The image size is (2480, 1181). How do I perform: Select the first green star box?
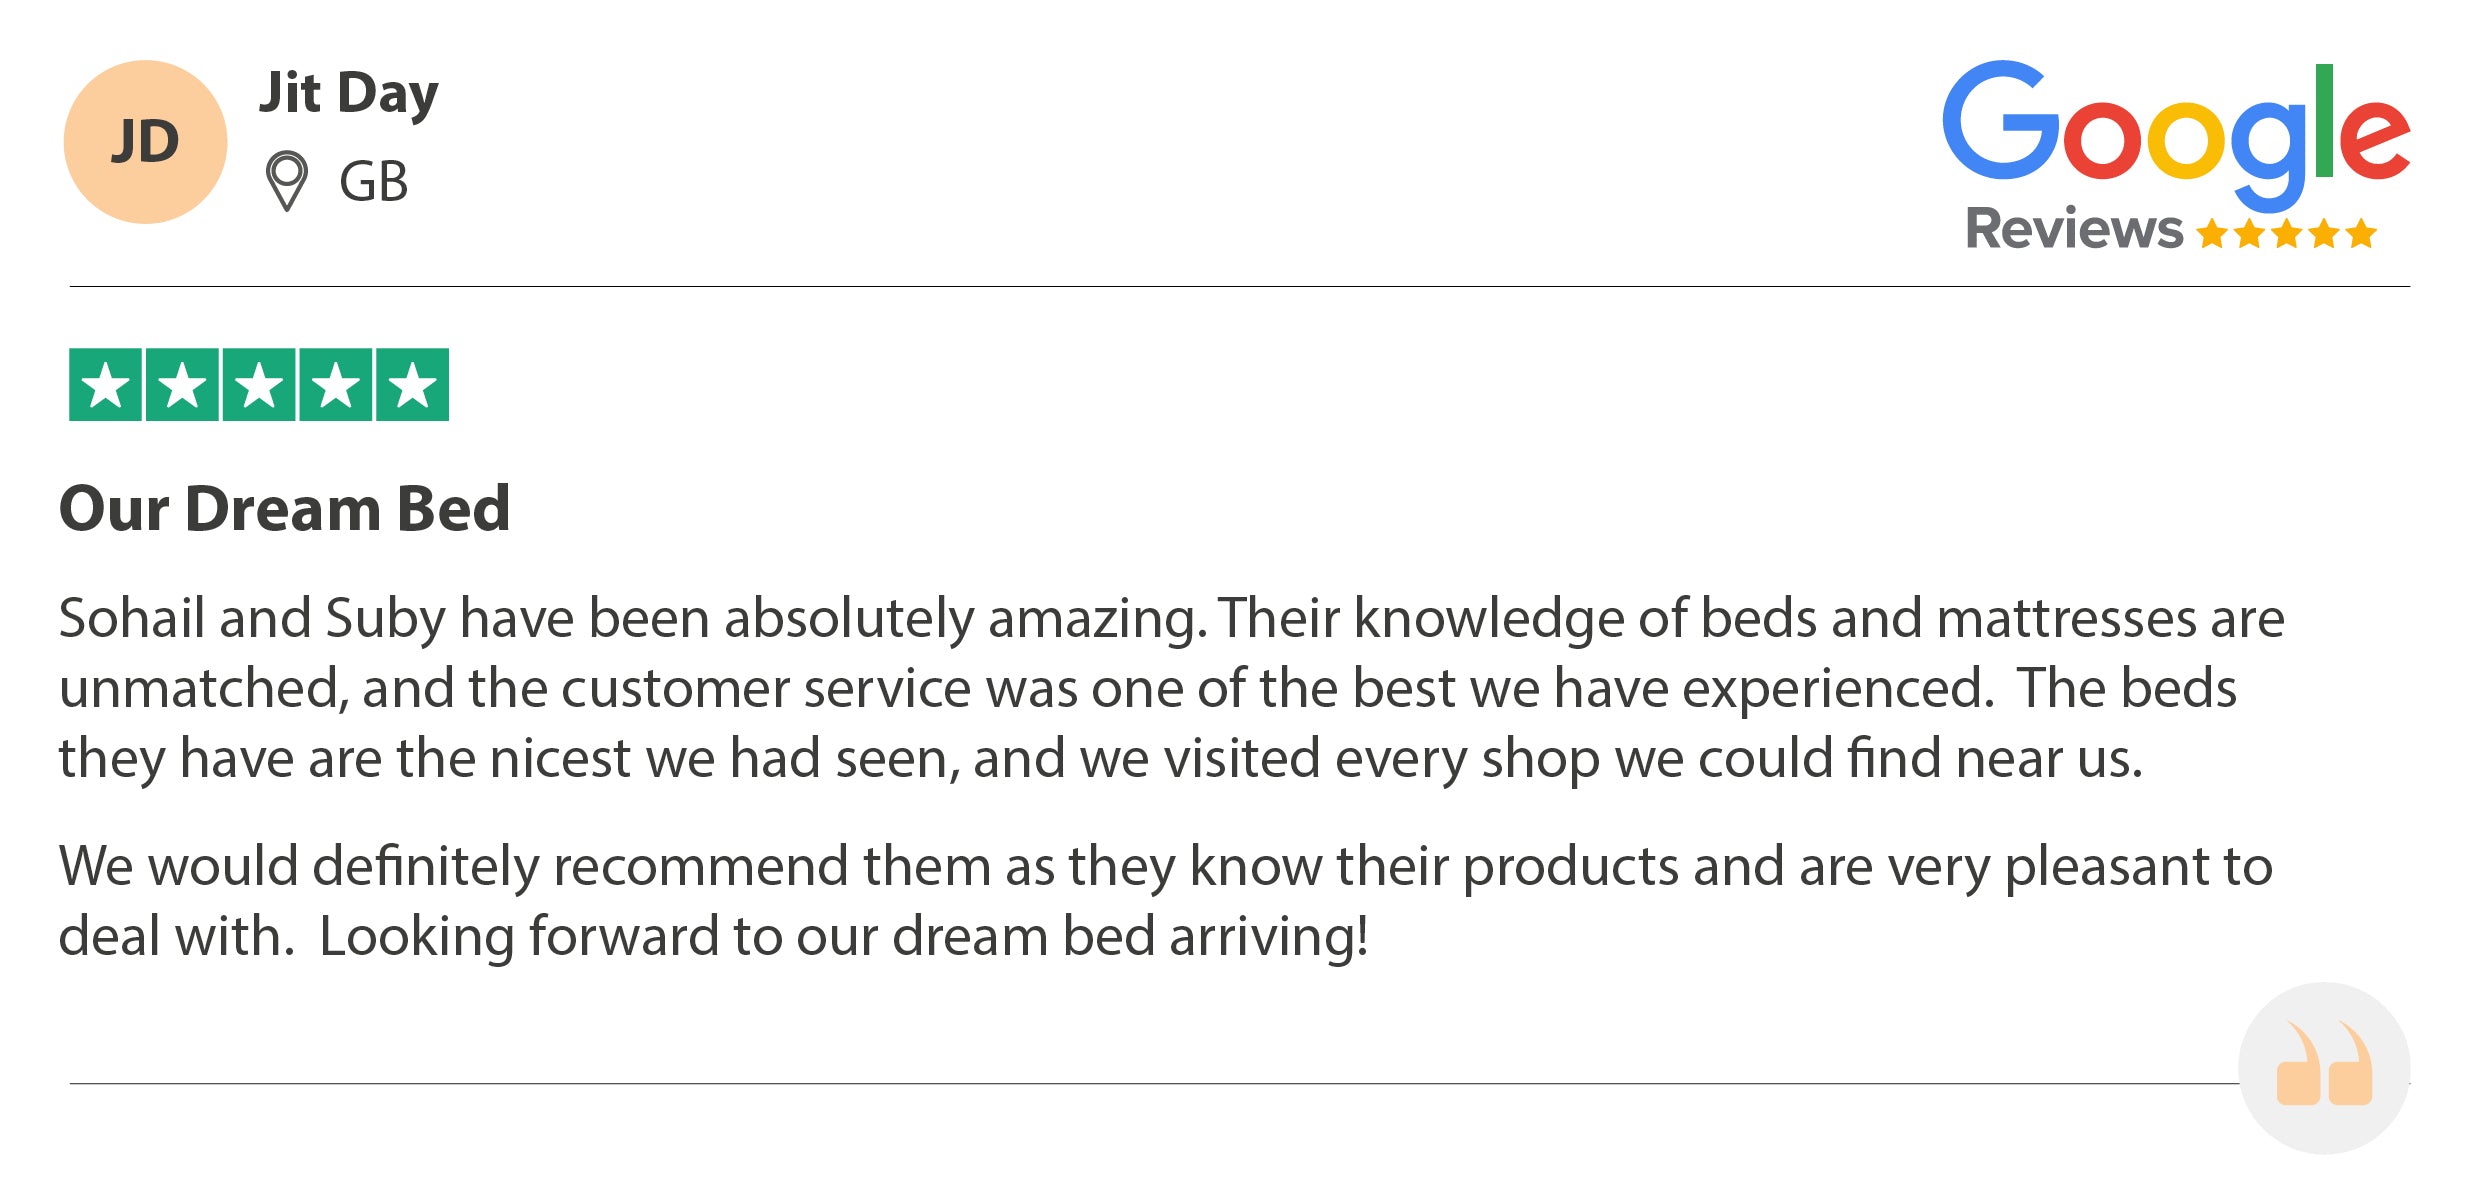click(105, 385)
